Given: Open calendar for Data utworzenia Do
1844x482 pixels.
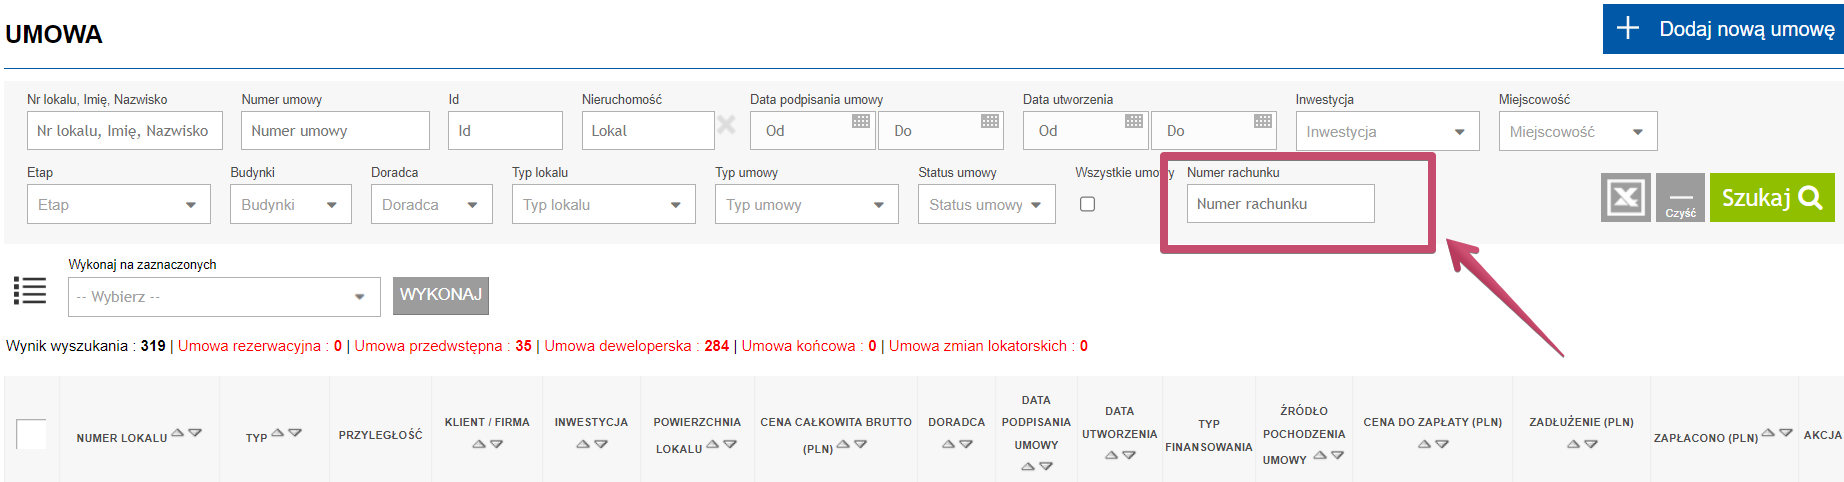Looking at the screenshot, I should (1263, 121).
